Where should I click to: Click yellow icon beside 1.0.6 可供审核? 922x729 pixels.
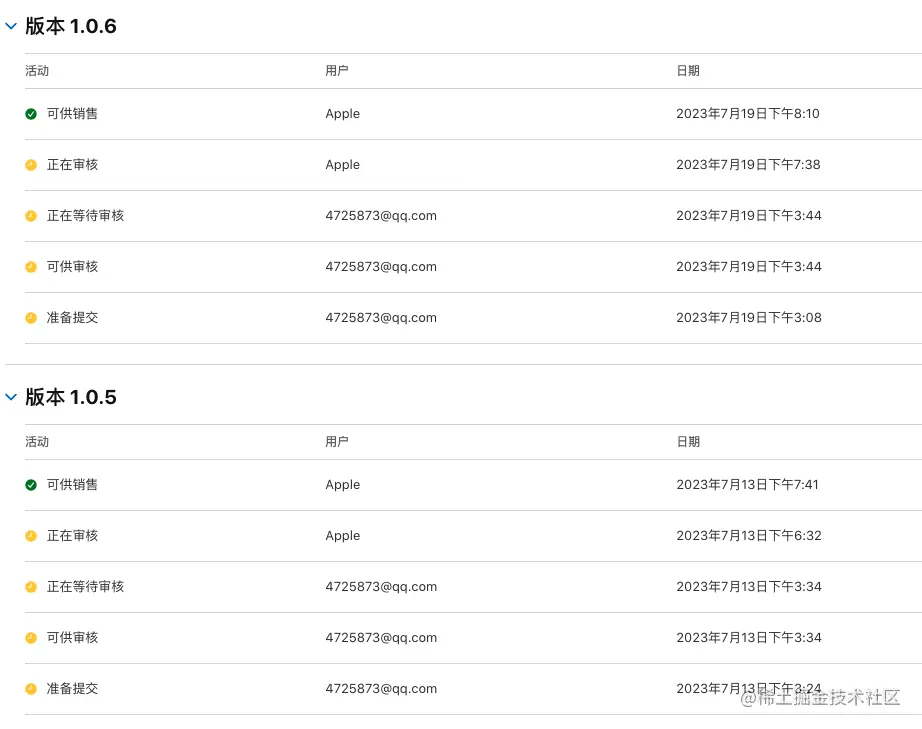31,267
